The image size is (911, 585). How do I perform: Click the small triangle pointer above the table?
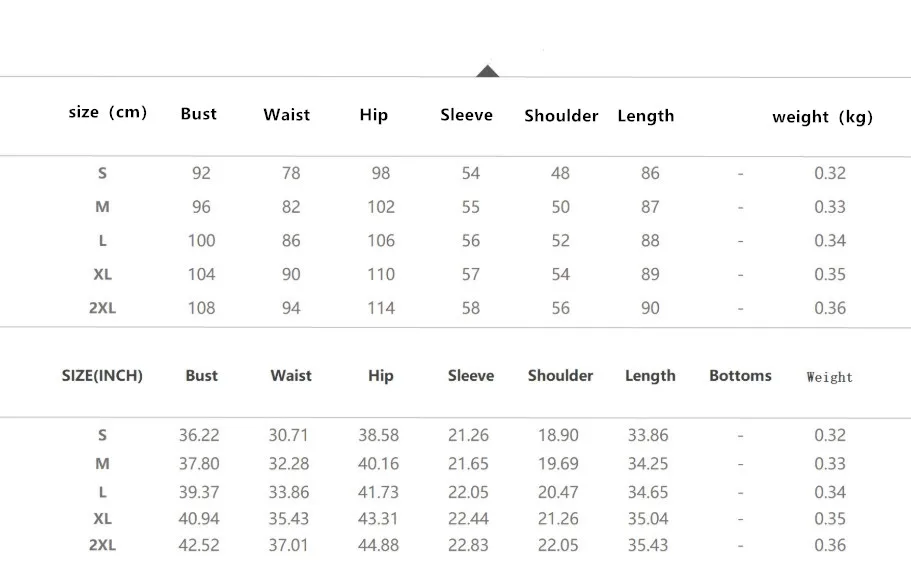click(487, 71)
